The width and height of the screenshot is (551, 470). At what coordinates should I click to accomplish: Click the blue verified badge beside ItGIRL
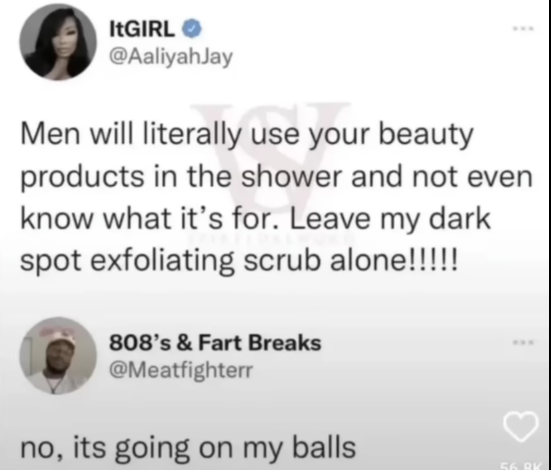[x=192, y=29]
